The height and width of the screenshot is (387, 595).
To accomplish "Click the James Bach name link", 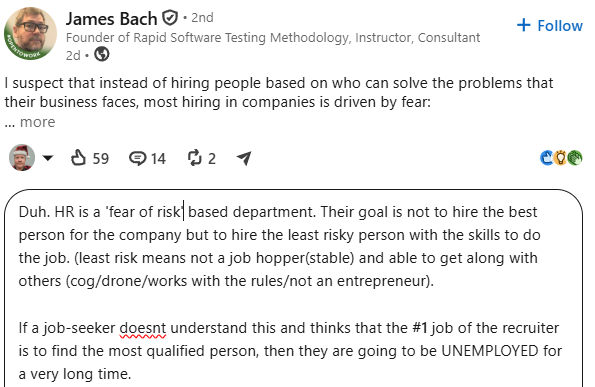I will pyautogui.click(x=111, y=19).
